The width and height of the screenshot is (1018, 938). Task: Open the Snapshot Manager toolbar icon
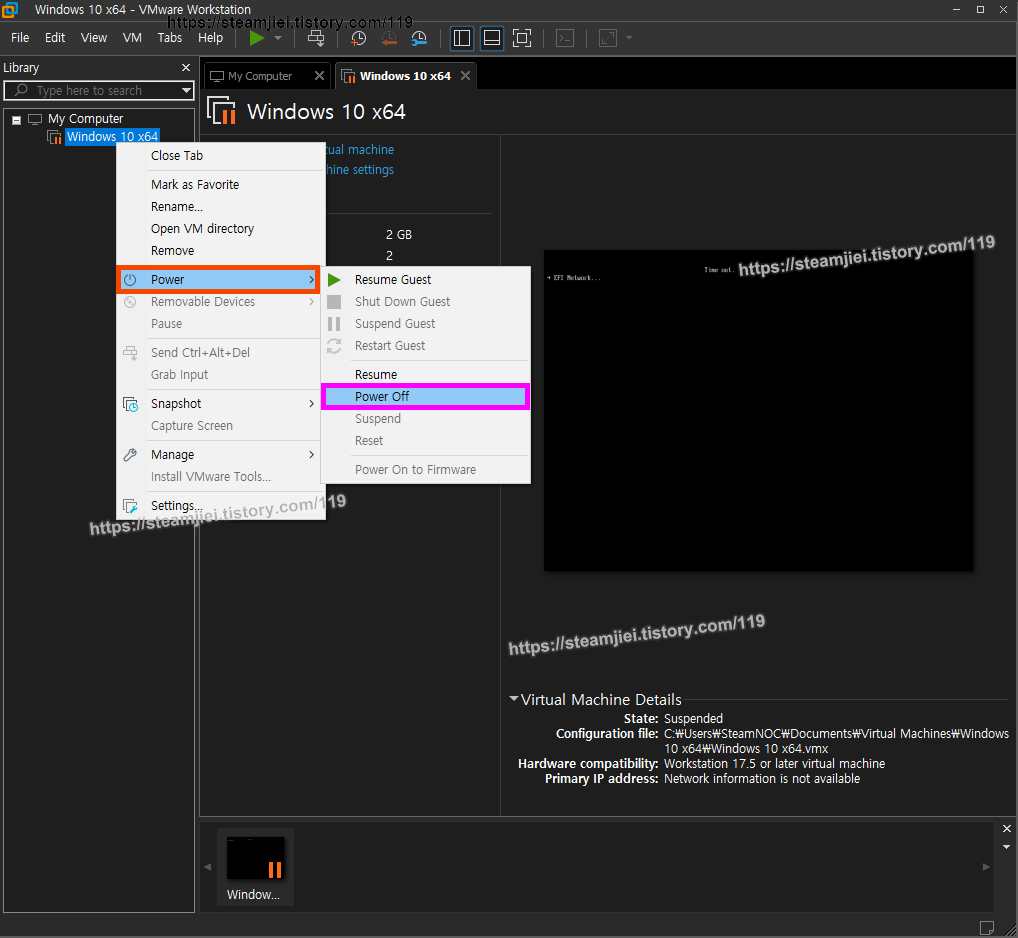tap(419, 38)
